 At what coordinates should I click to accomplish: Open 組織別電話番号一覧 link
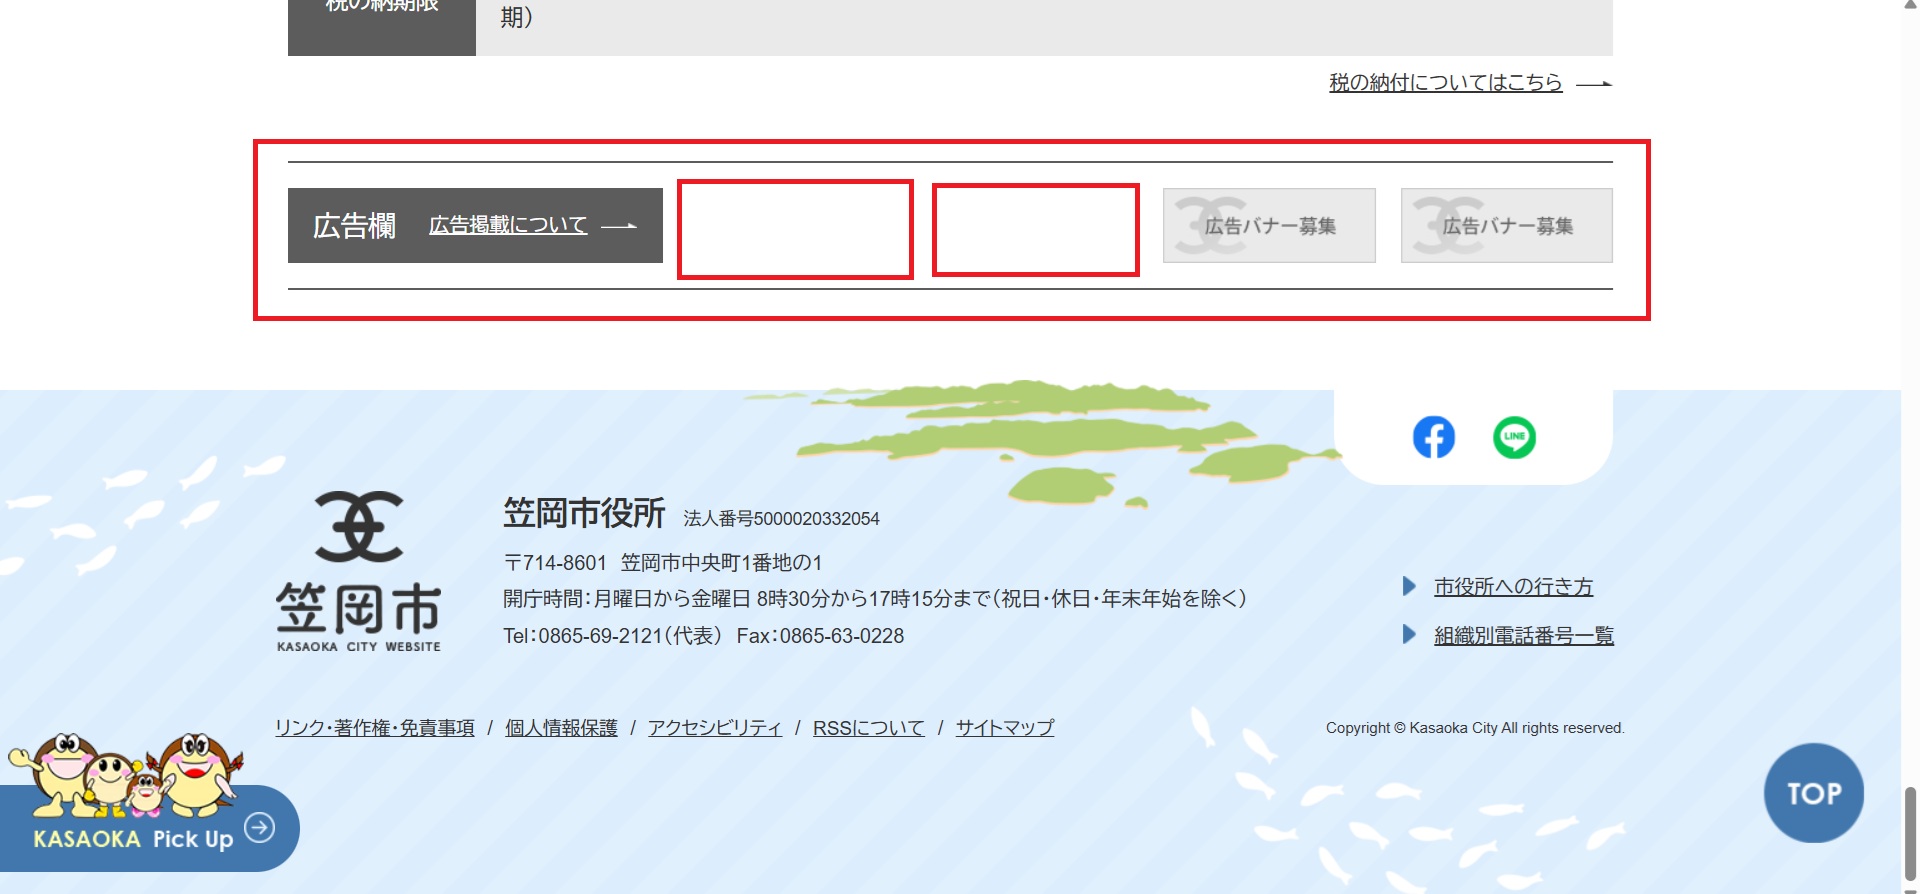[x=1524, y=635]
